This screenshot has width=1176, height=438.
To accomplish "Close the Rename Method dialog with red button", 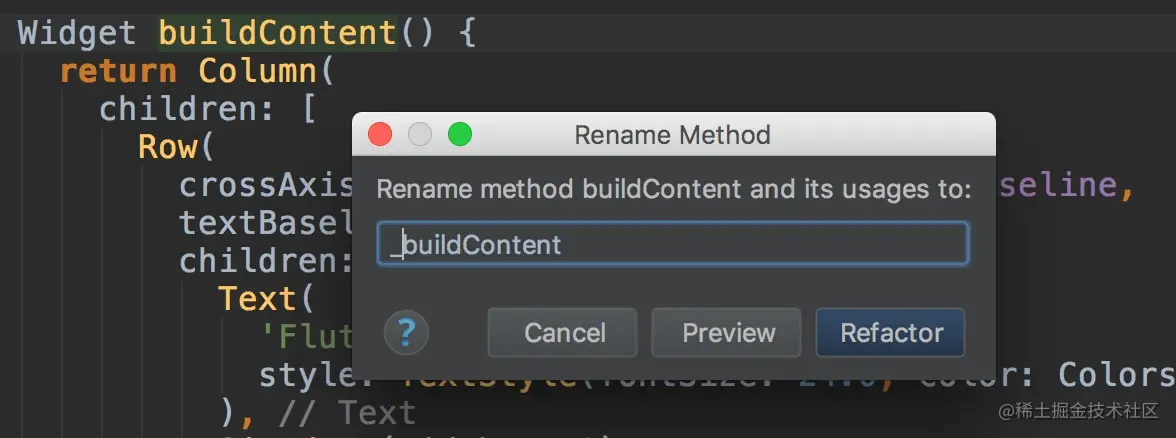I will click(380, 135).
